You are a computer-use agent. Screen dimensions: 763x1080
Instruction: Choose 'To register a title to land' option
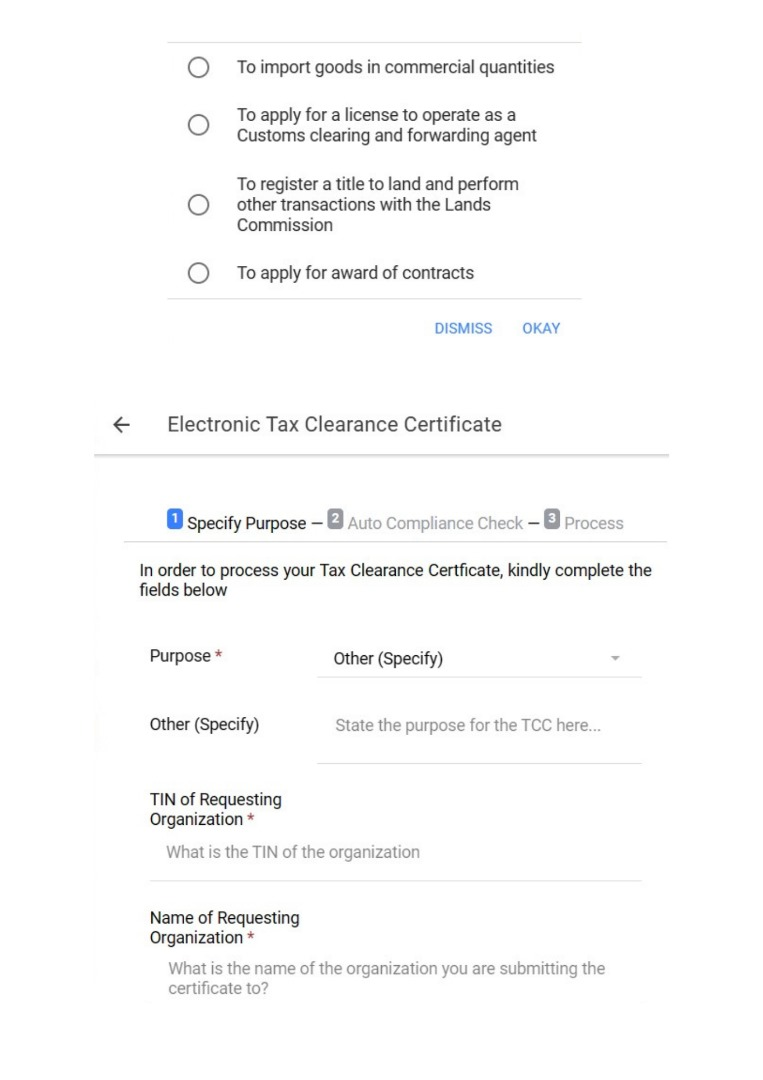(x=199, y=205)
